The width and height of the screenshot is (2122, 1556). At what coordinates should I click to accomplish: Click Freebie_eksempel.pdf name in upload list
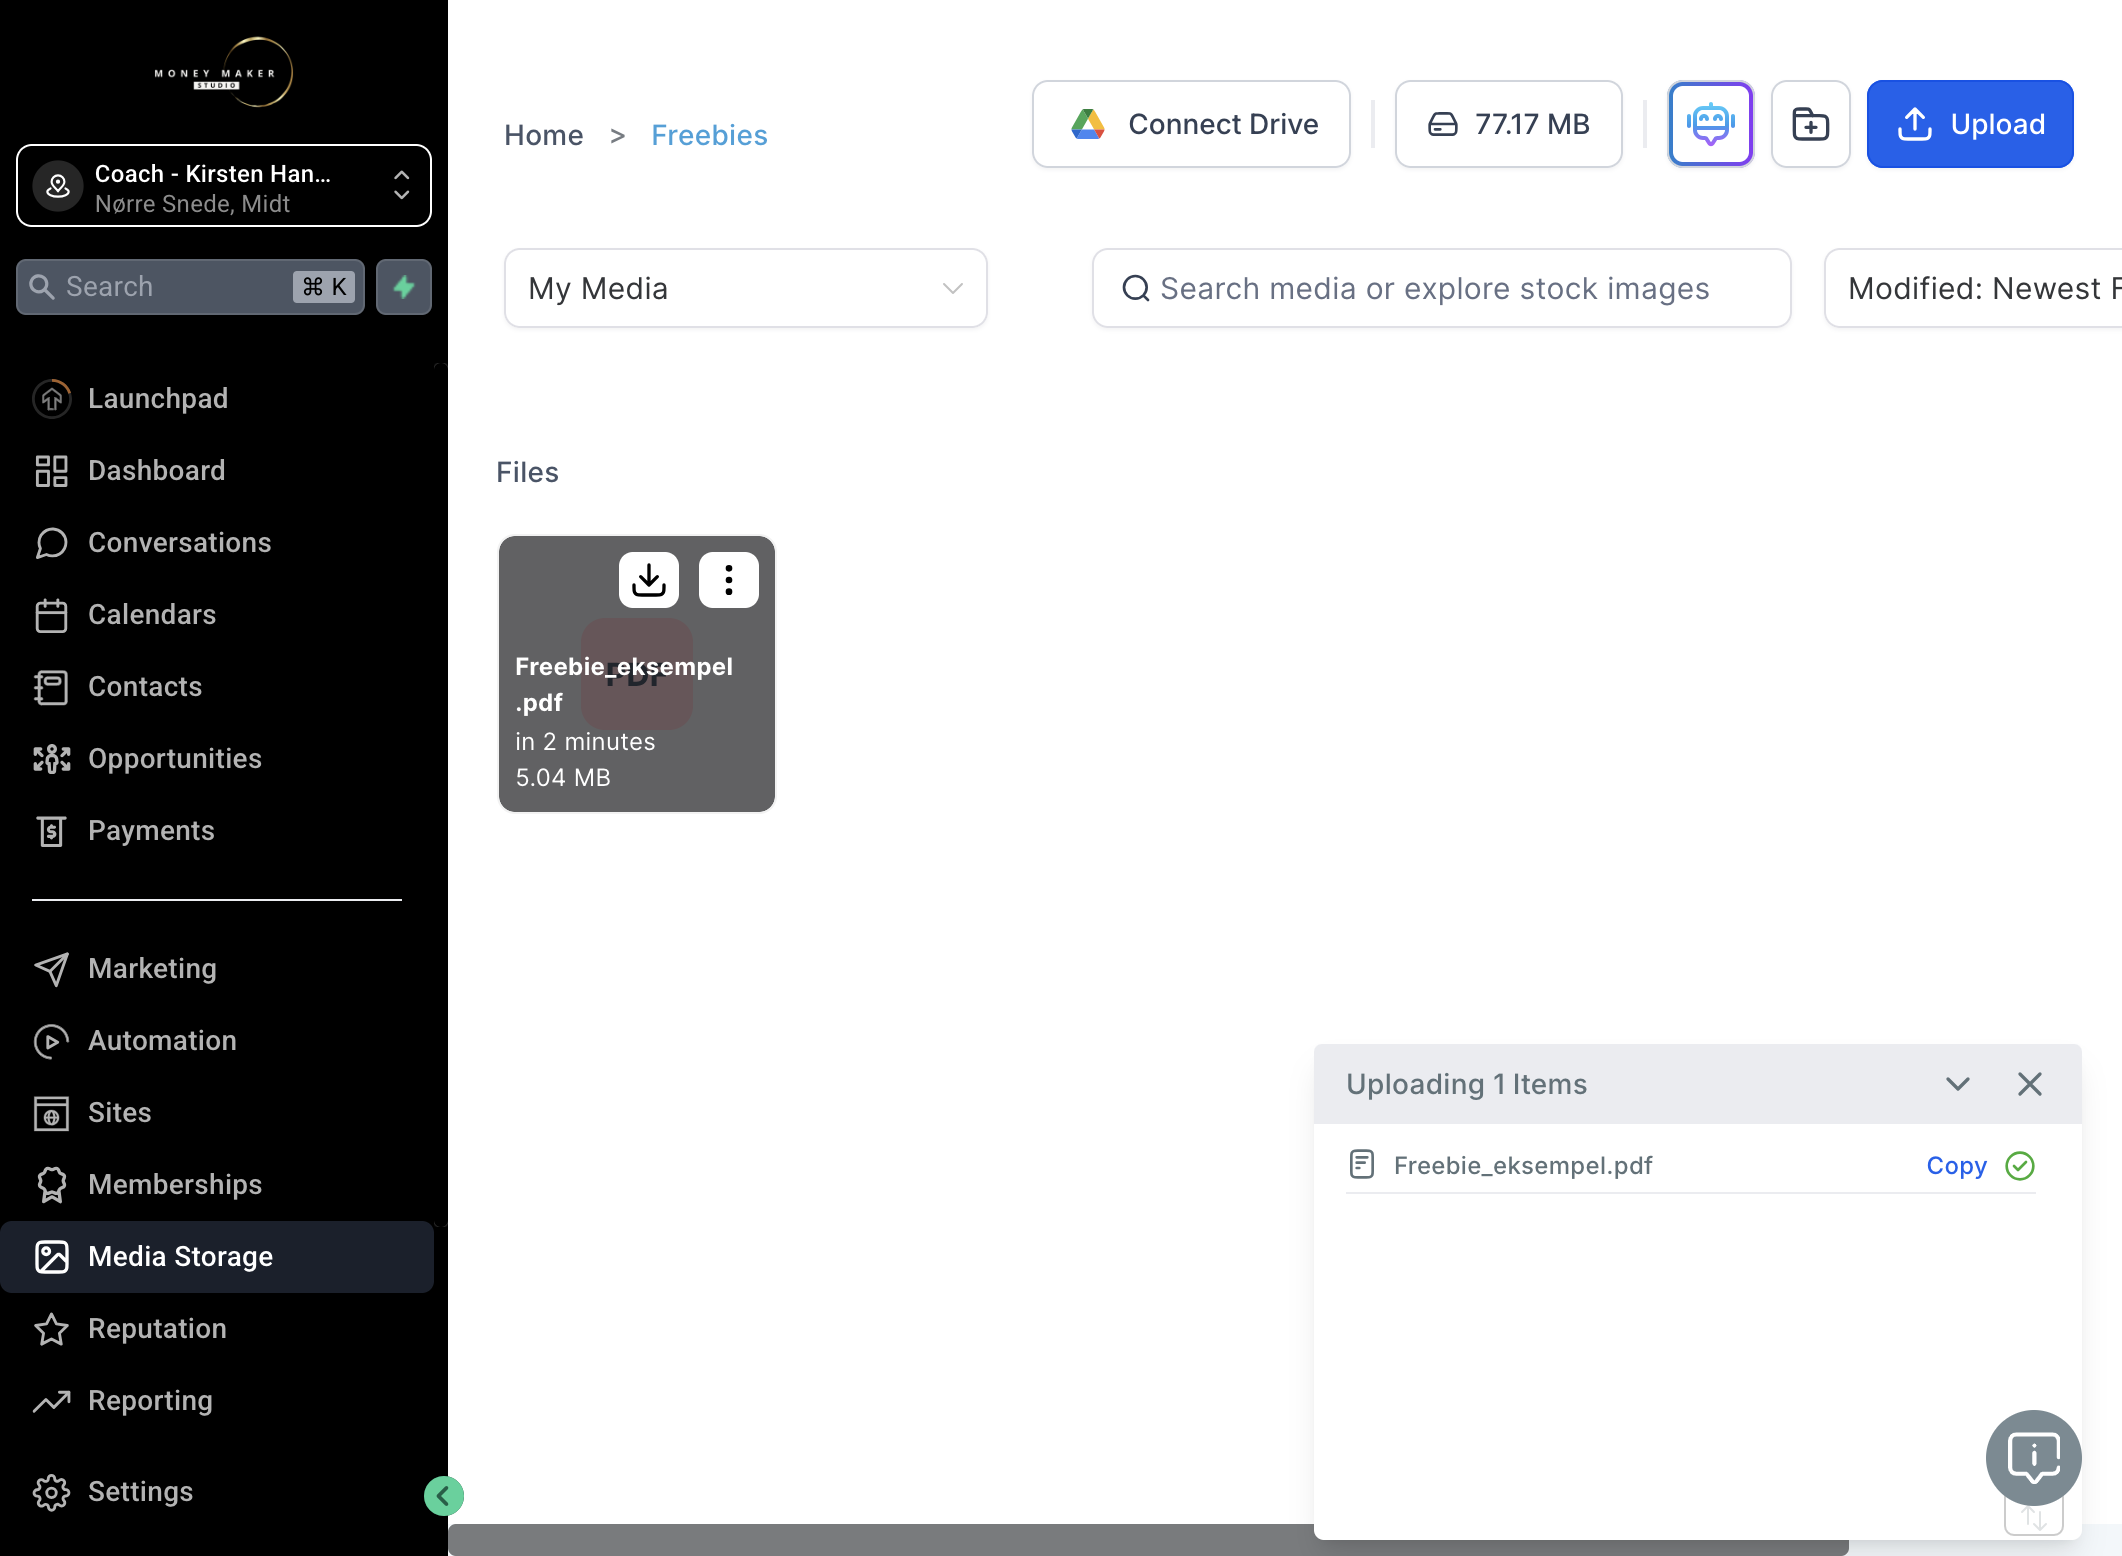point(1523,1166)
